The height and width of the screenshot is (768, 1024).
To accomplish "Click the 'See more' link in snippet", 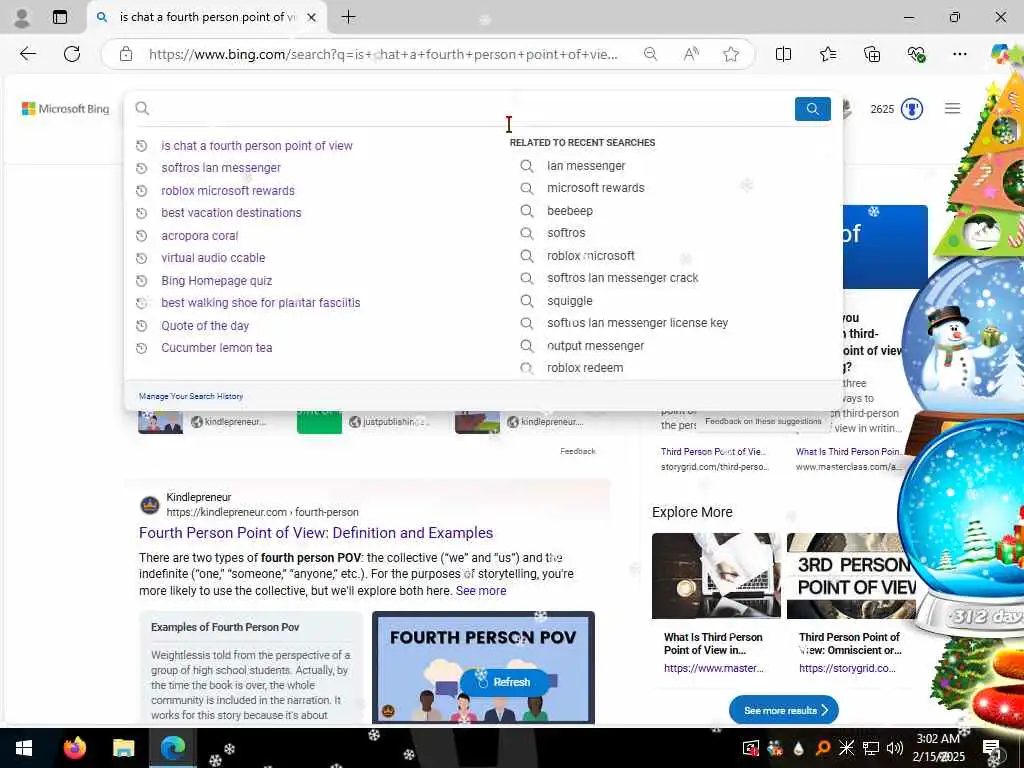I will pyautogui.click(x=481, y=591).
